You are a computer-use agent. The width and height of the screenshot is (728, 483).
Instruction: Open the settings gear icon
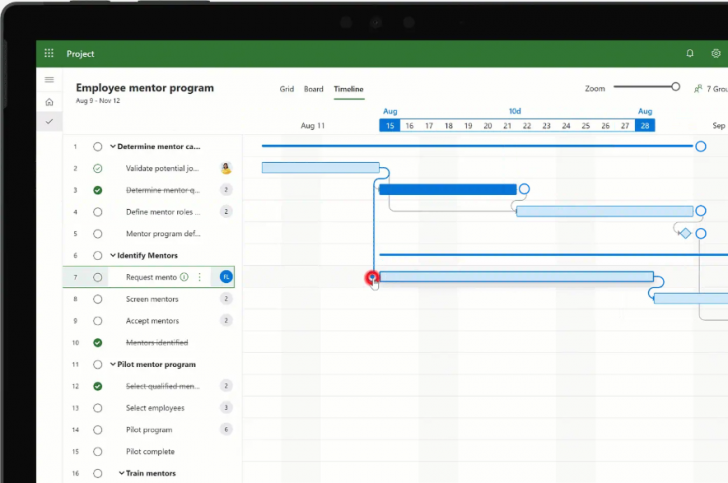(716, 53)
